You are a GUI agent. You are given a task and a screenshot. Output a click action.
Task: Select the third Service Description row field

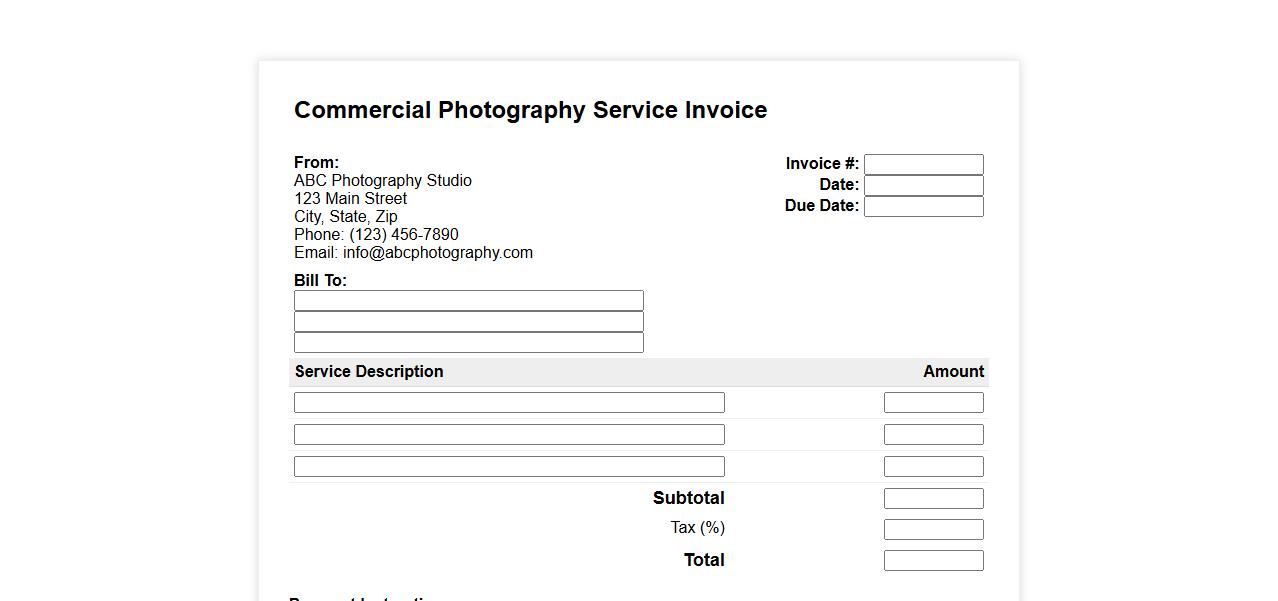(509, 466)
